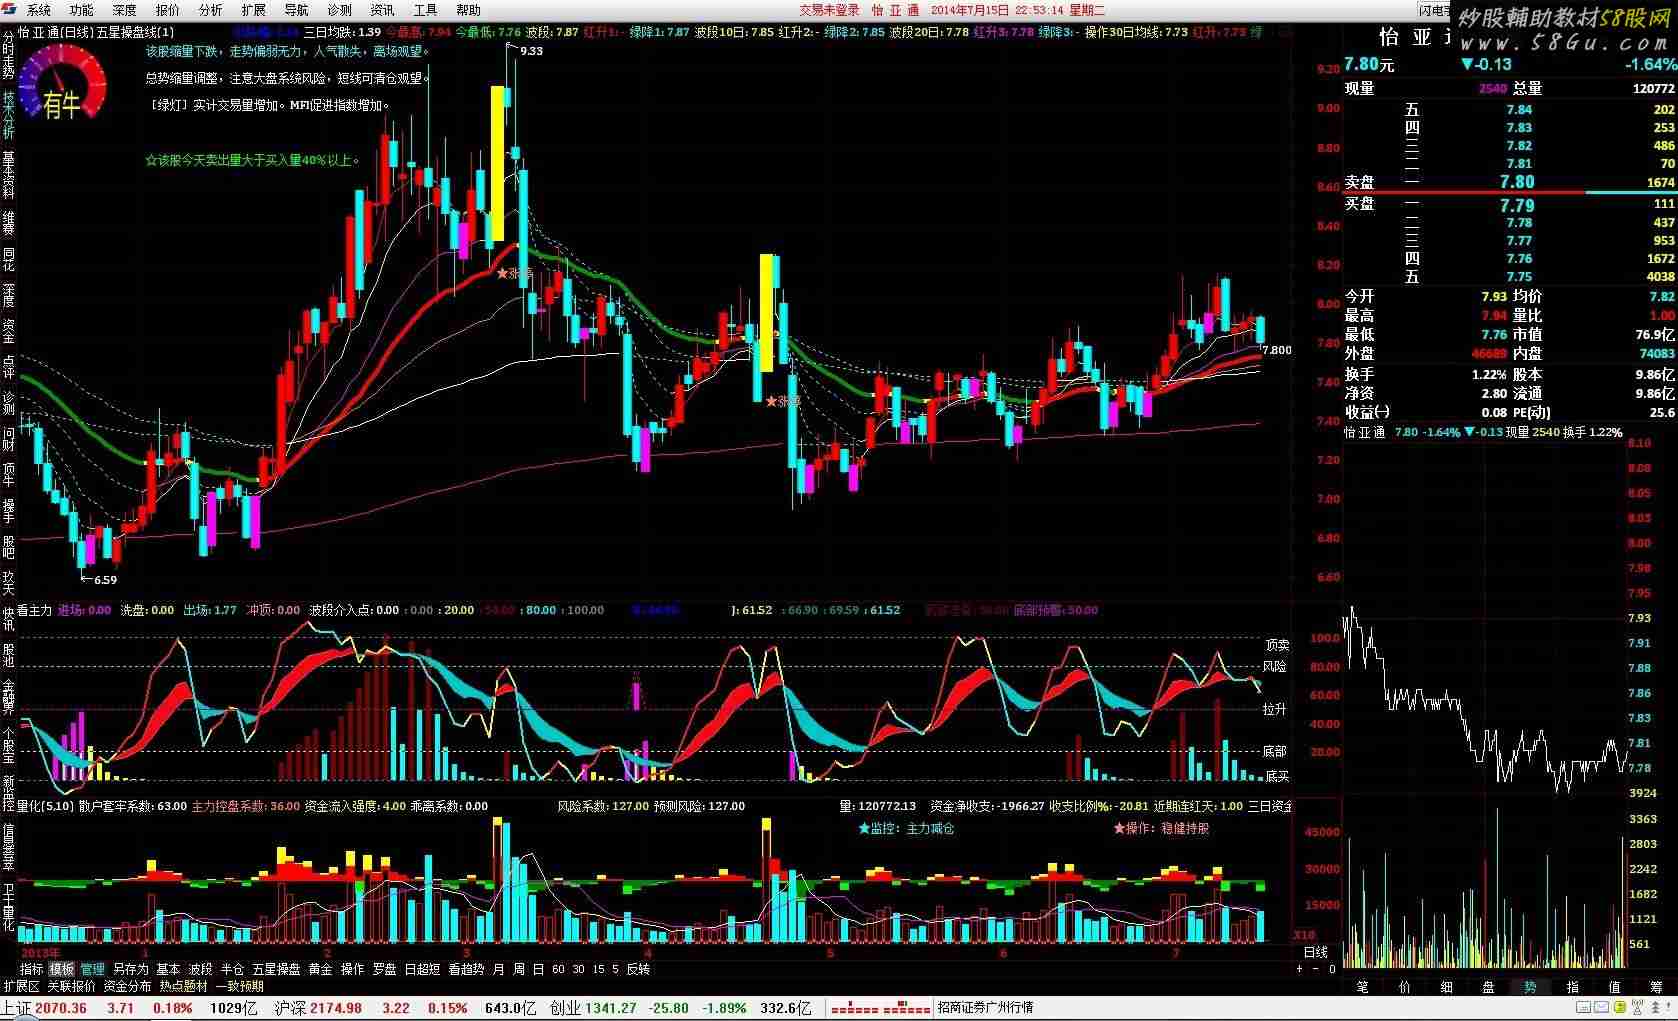Expand the 扩展区 panel
This screenshot has width=1678, height=1021.
[21, 986]
